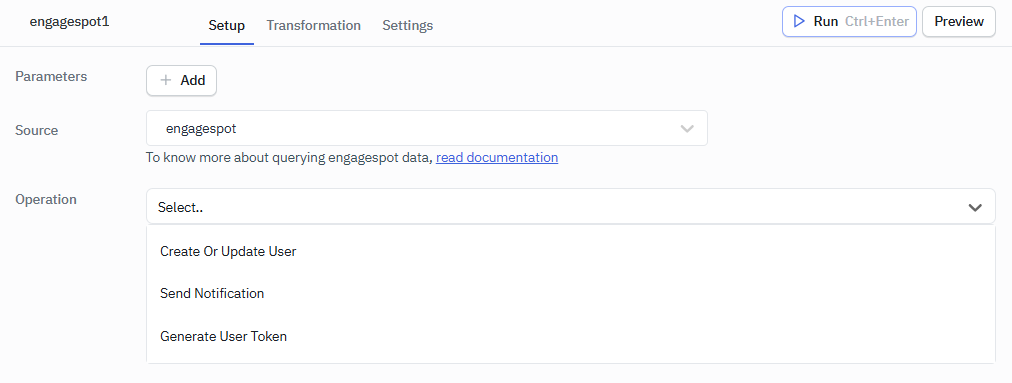
Task: Choose Generate User Token operation
Action: point(571,336)
